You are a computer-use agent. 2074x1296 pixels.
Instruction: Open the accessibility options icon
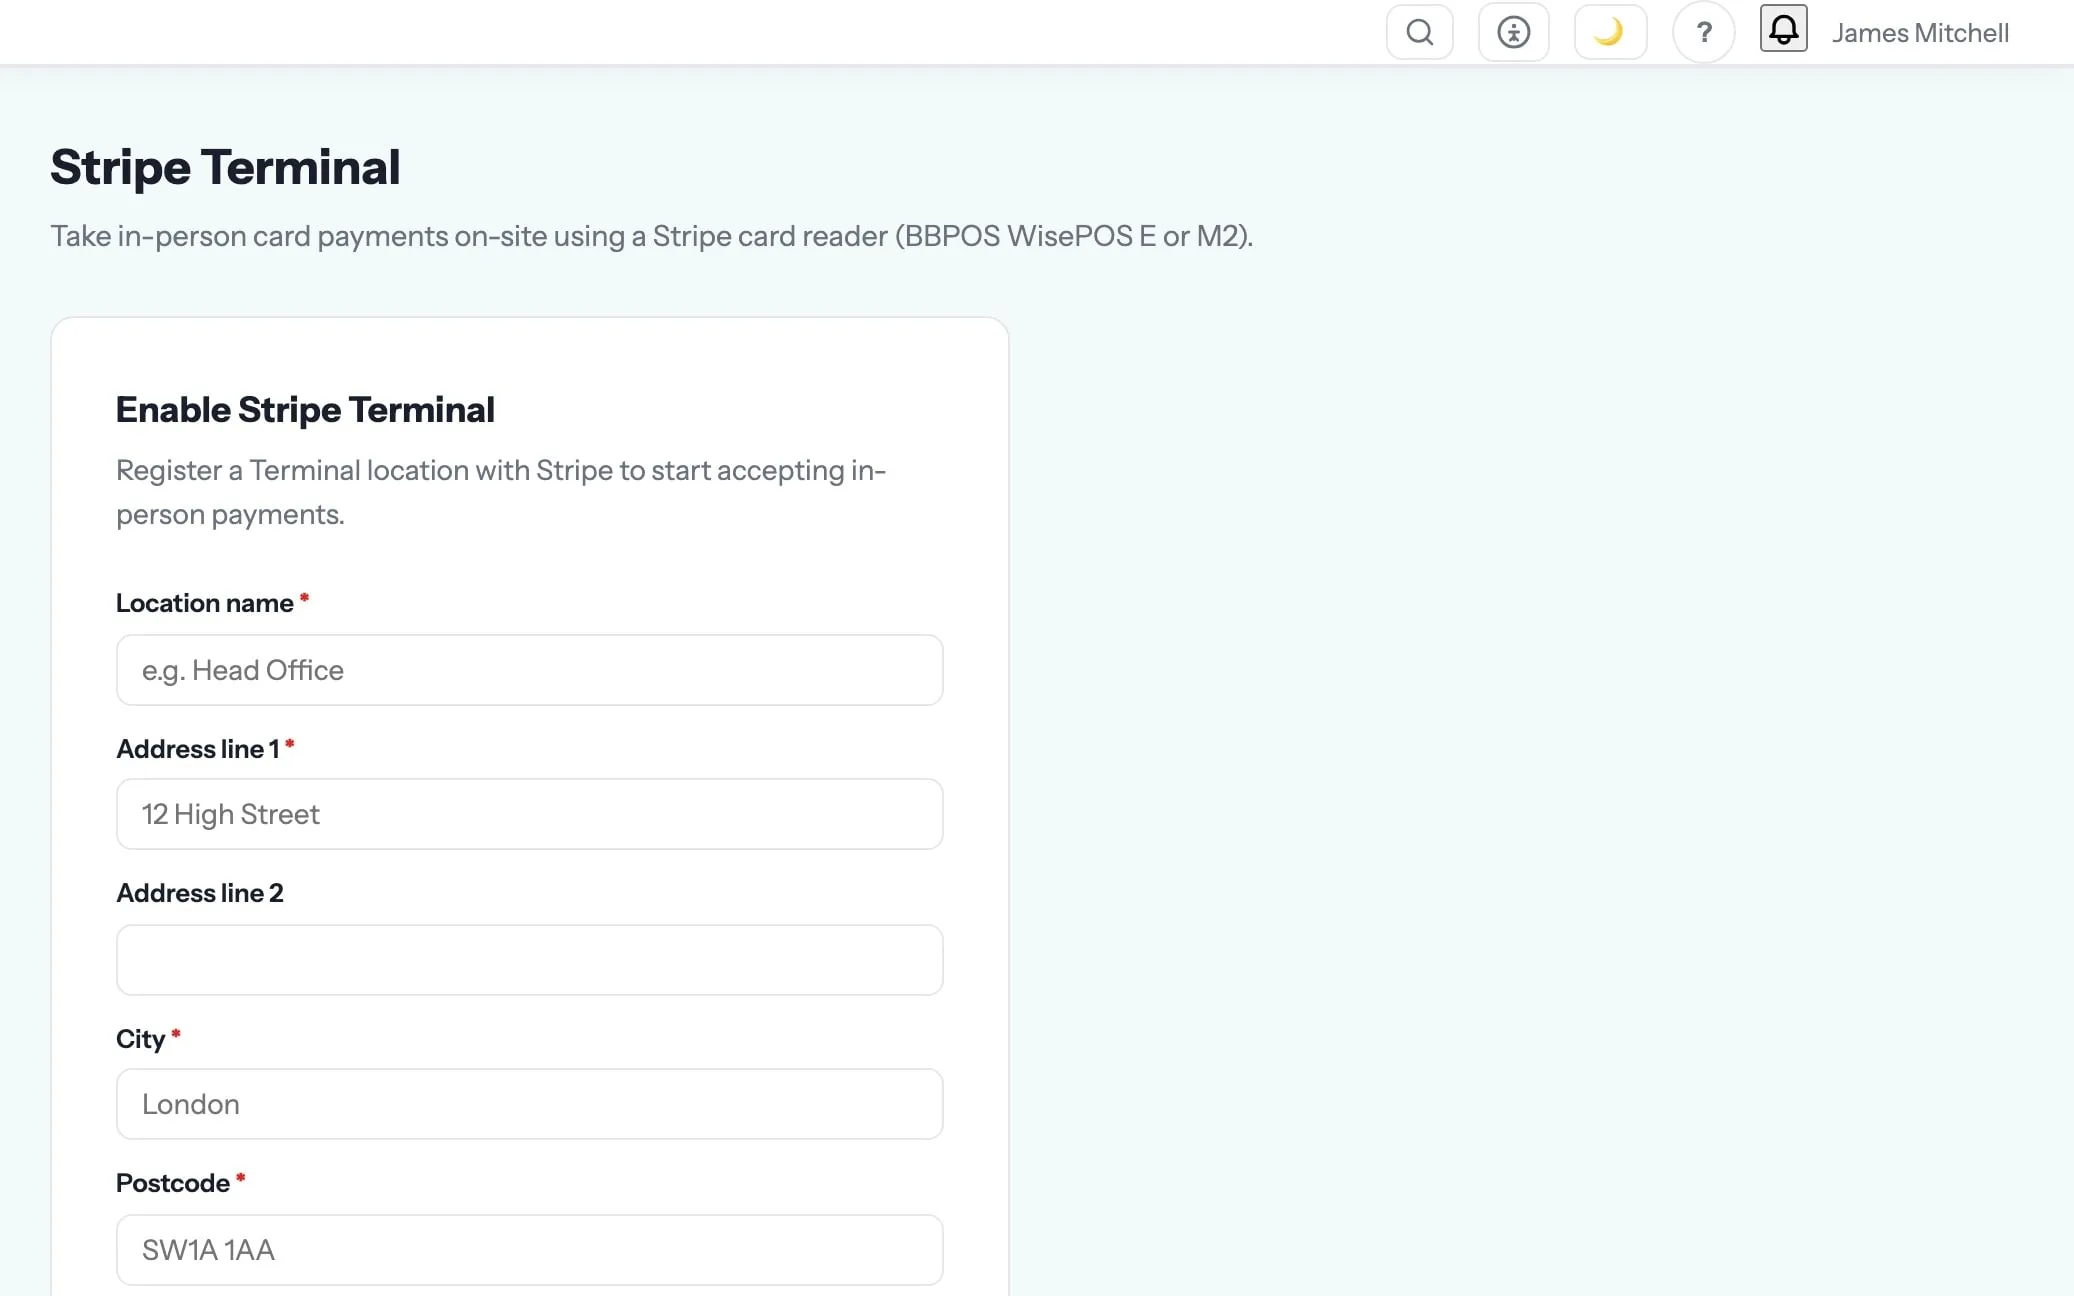coord(1513,32)
